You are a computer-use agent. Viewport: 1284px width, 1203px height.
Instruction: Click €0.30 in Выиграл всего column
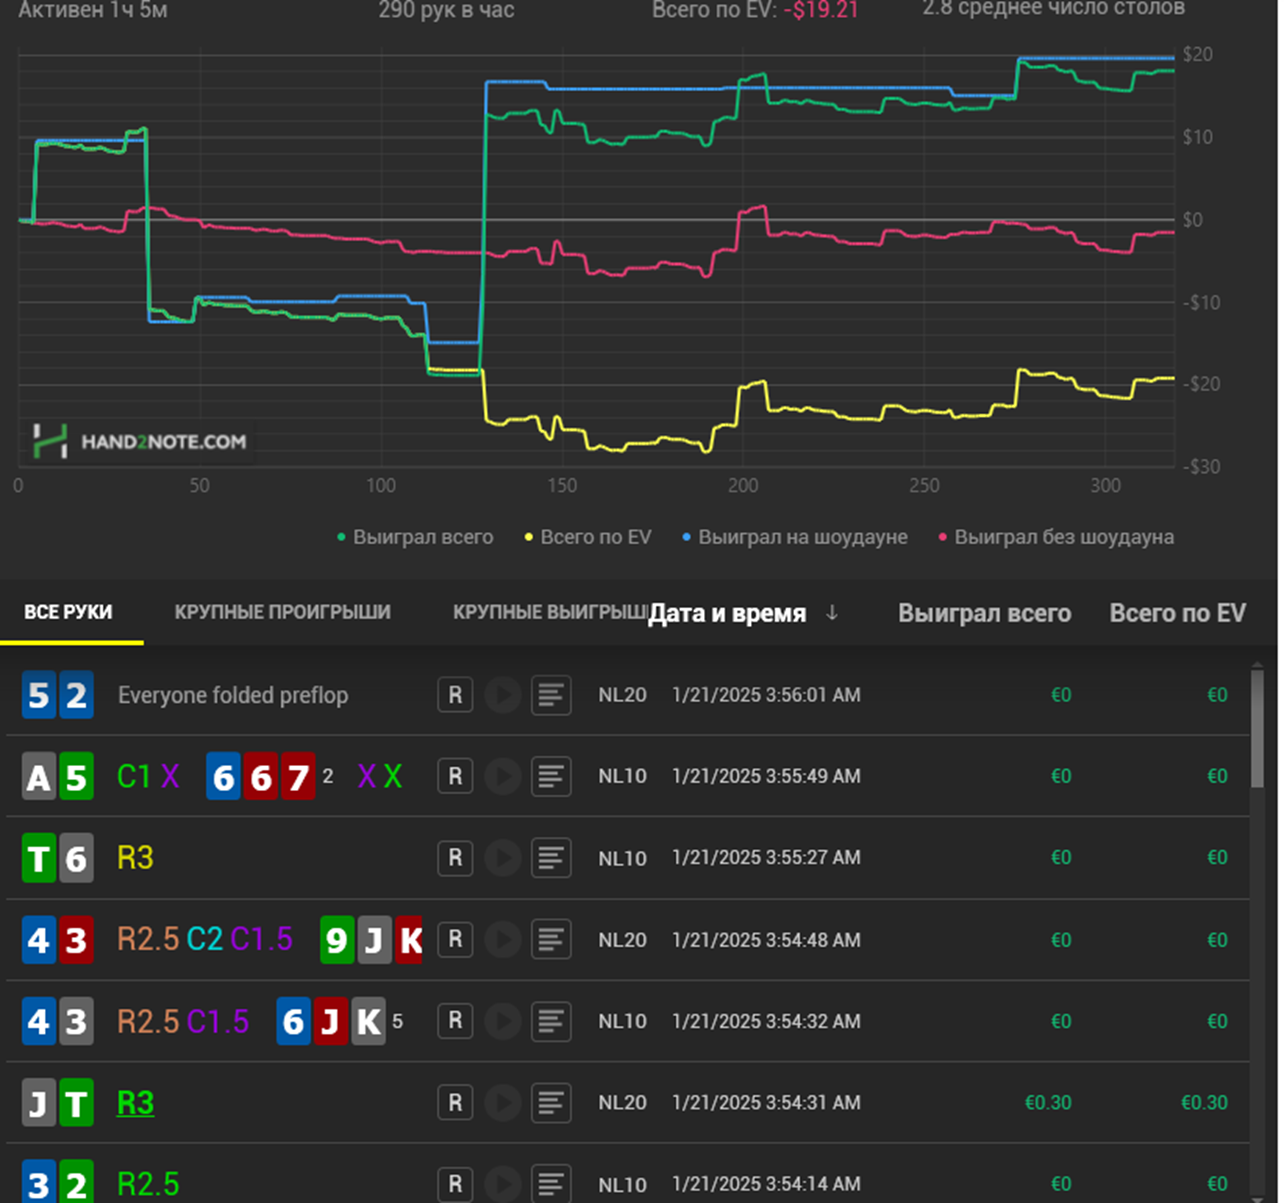(1048, 1102)
